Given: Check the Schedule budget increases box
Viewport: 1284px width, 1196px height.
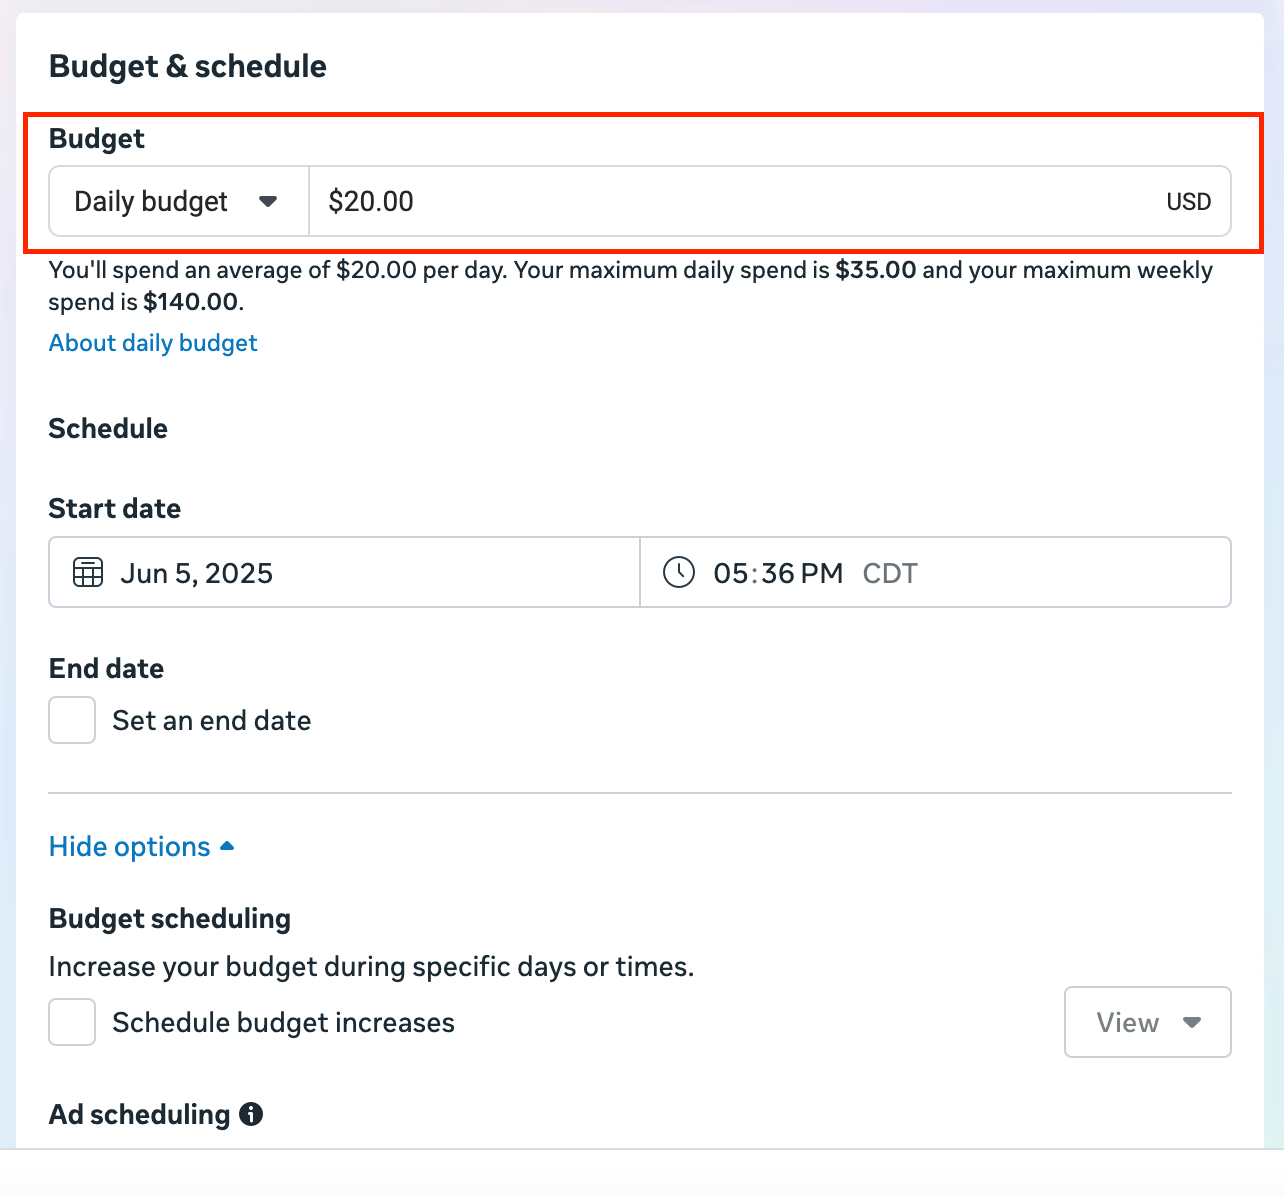Looking at the screenshot, I should (x=72, y=1022).
